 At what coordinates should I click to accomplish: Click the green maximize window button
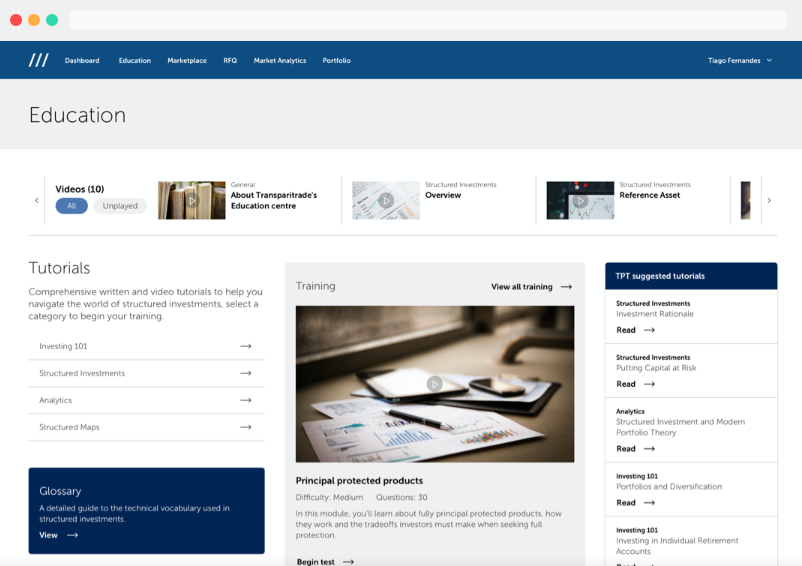pyautogui.click(x=52, y=20)
